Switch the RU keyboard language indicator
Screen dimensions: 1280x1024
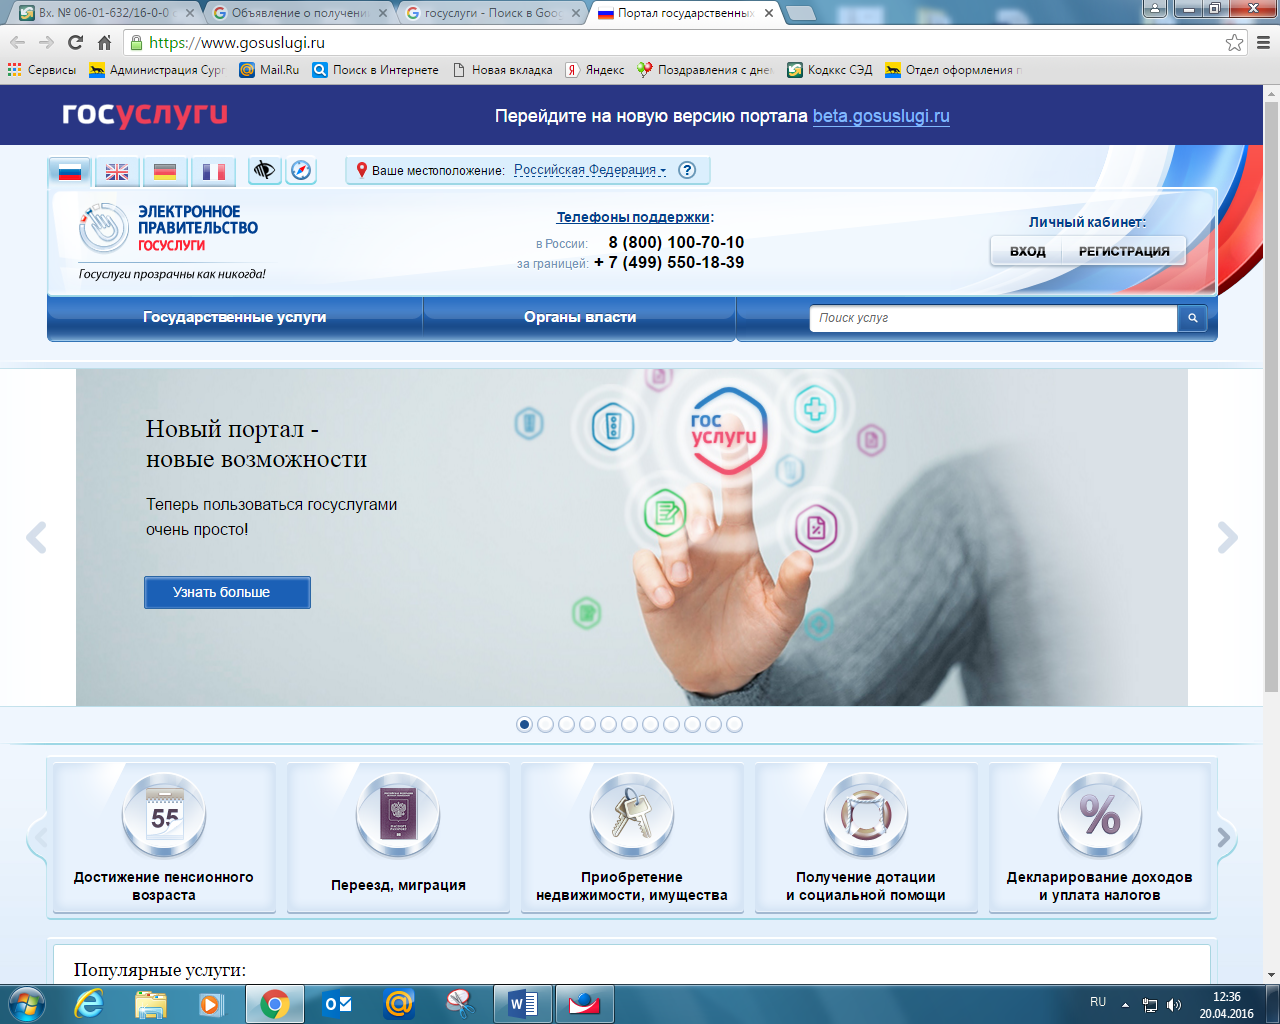pyautogui.click(x=1098, y=1002)
